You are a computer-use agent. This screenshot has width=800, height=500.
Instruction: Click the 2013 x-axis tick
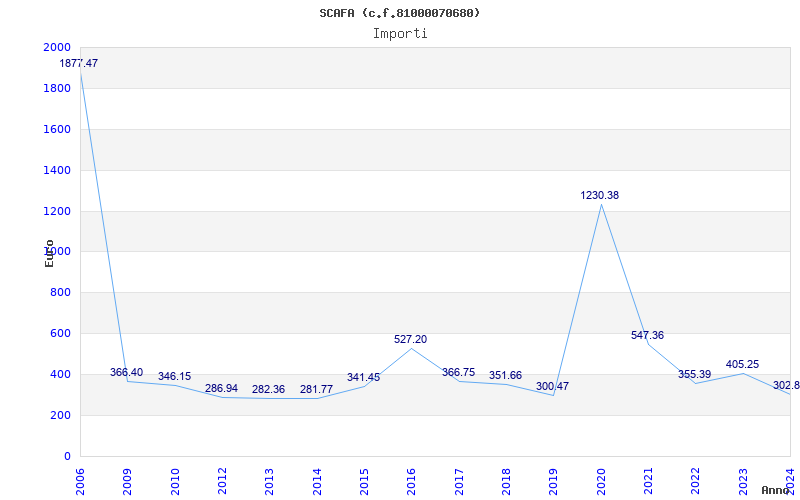(269, 481)
